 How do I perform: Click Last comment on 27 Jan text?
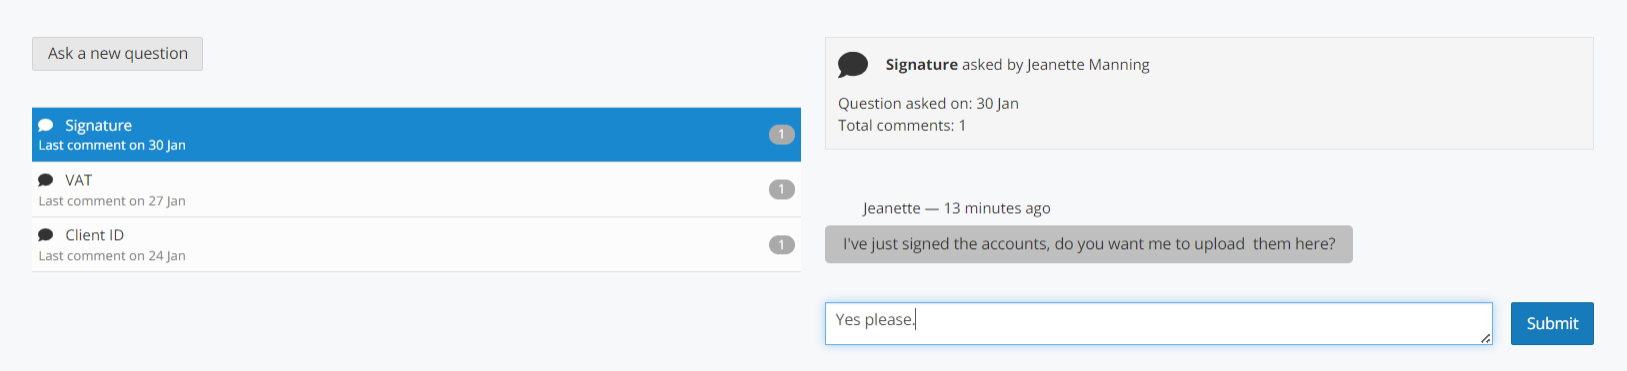click(x=112, y=201)
